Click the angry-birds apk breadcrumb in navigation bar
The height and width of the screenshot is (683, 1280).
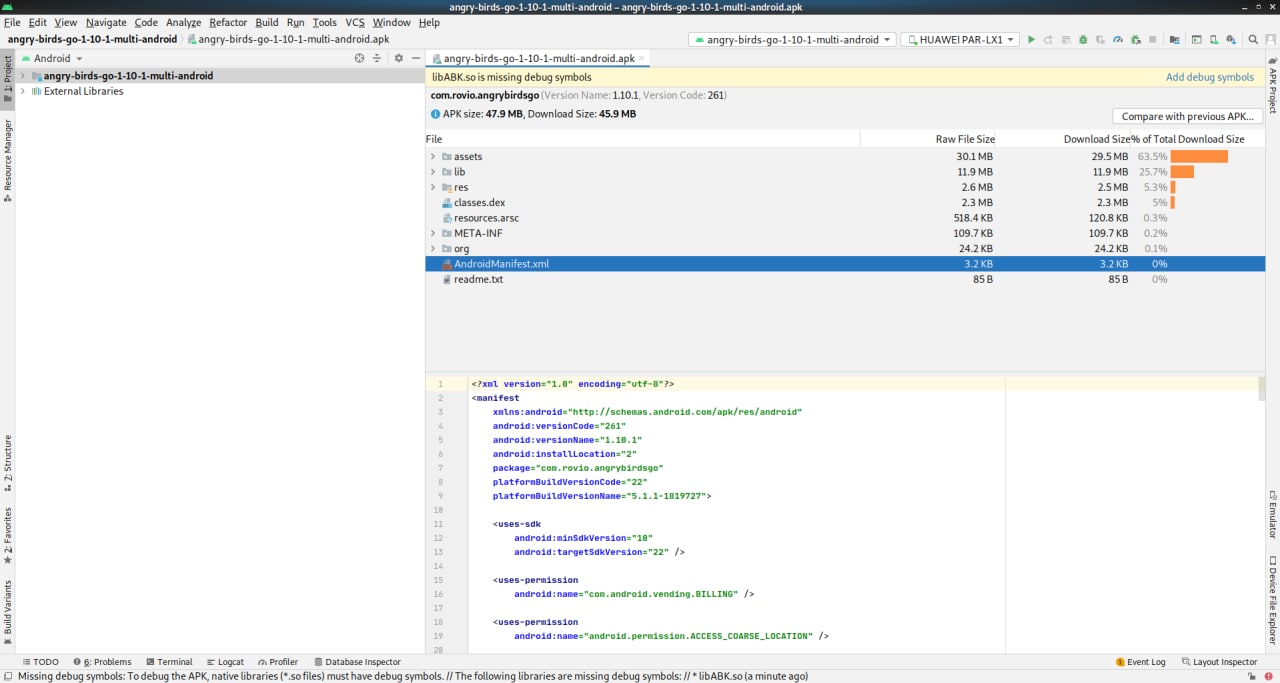[287, 40]
